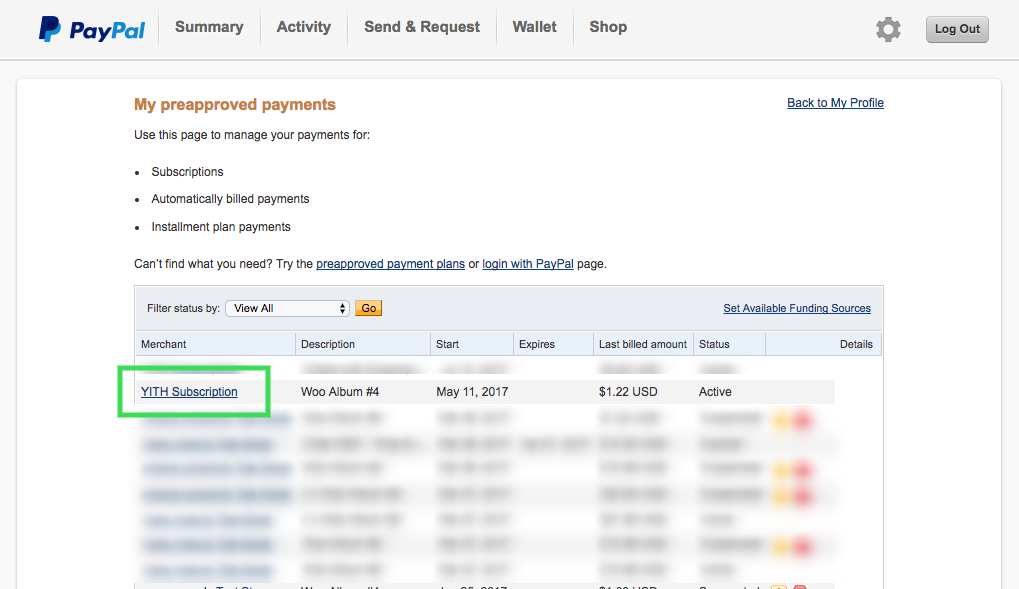
Task: Open Set Available Funding Sources link
Action: click(x=797, y=308)
